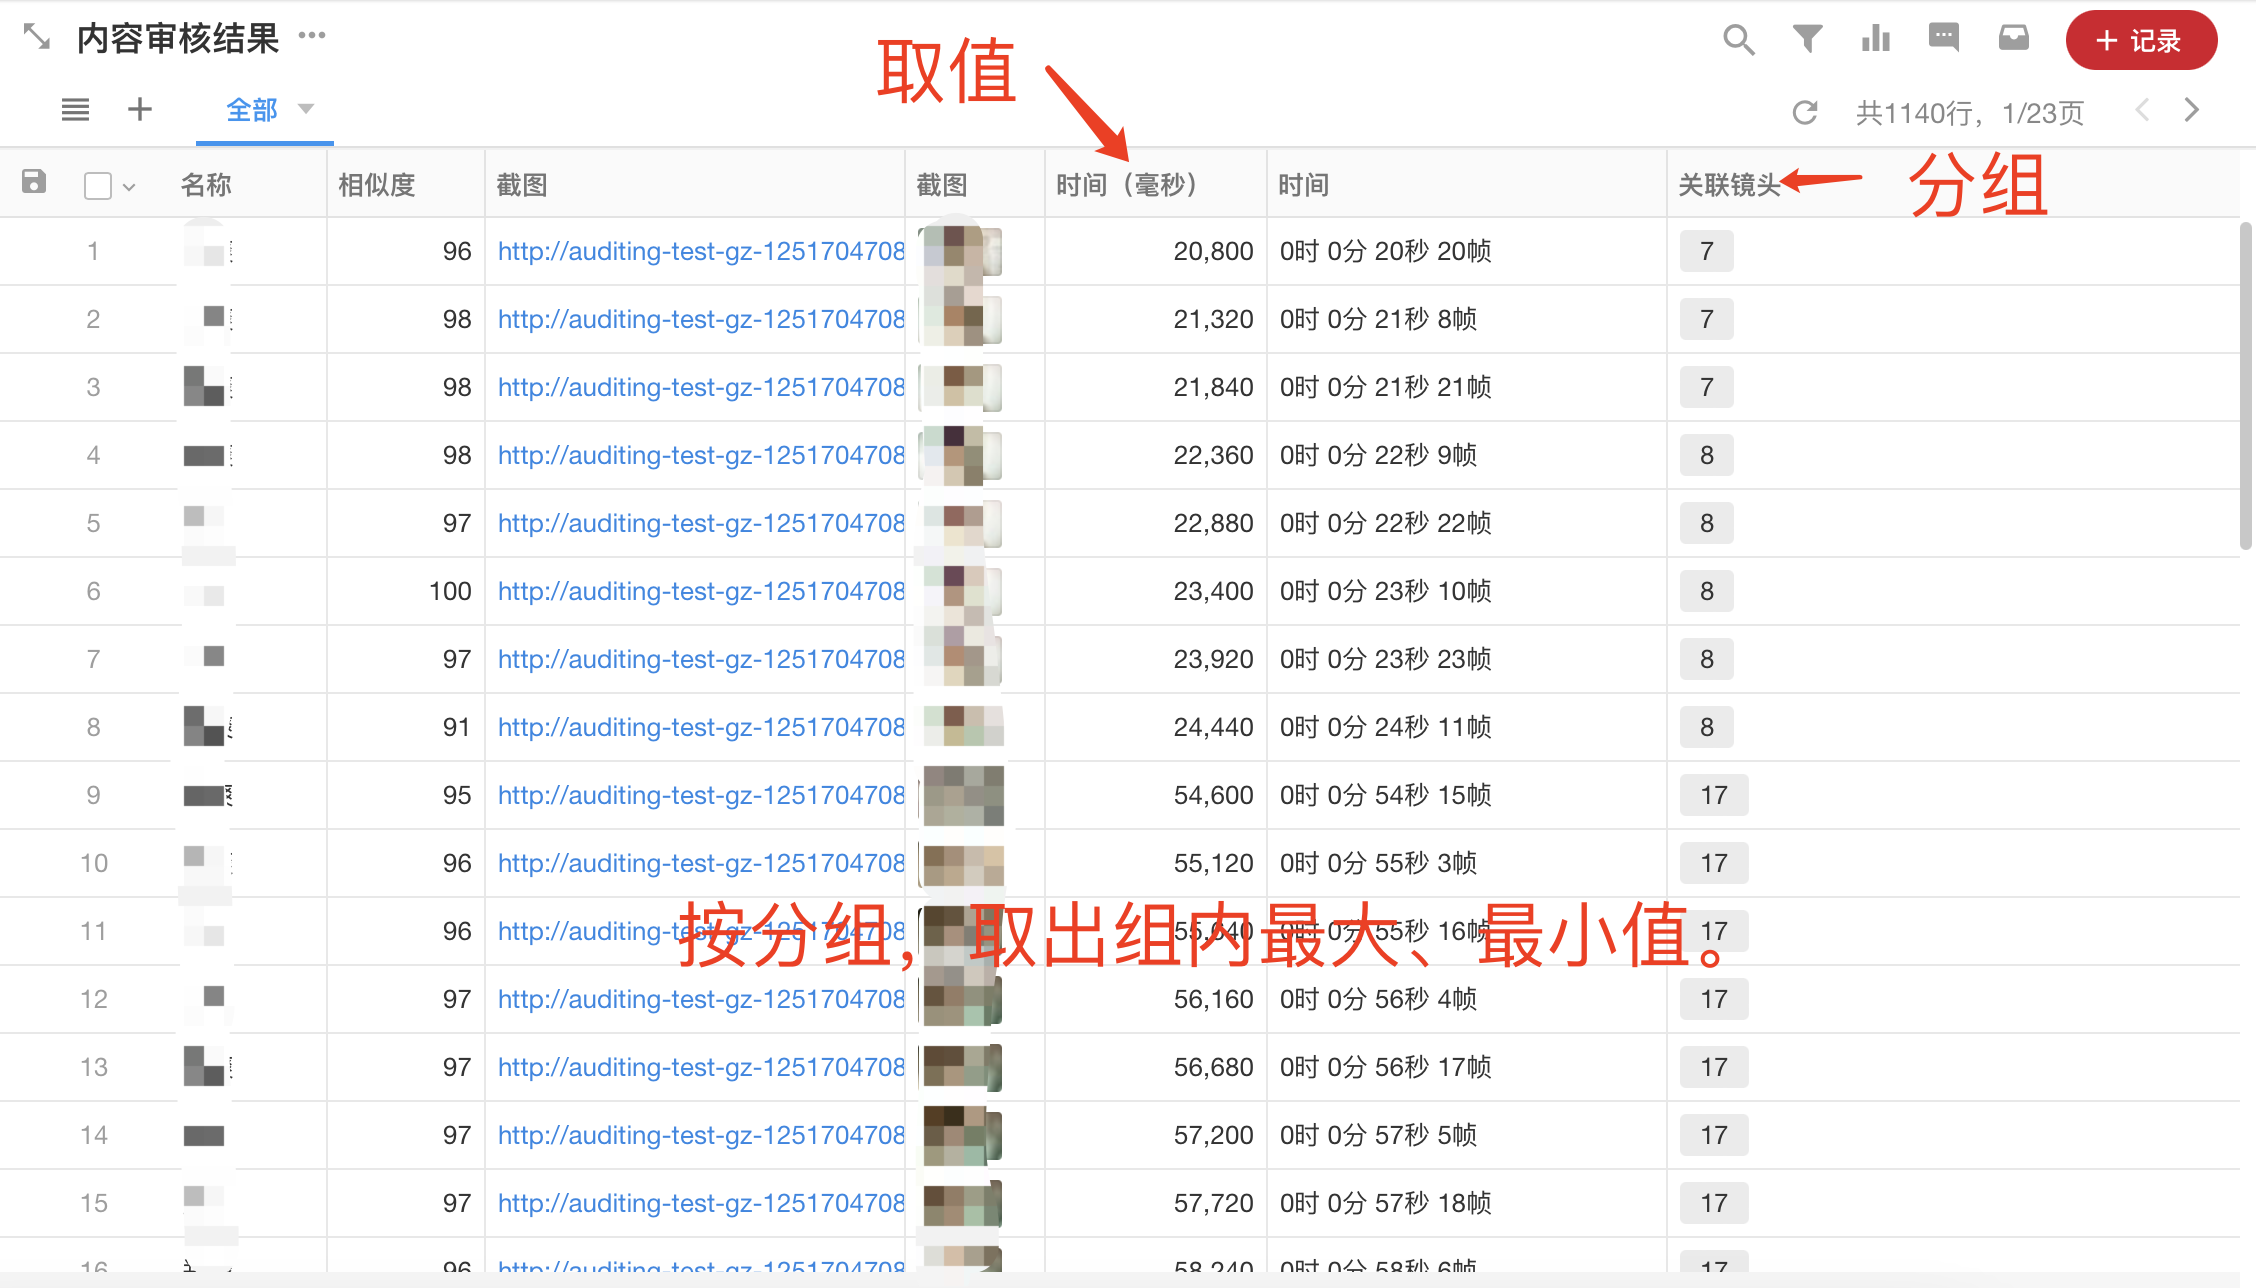Viewport: 2256px width, 1288px height.
Task: Click the refresh icon beside row count
Action: click(1805, 112)
